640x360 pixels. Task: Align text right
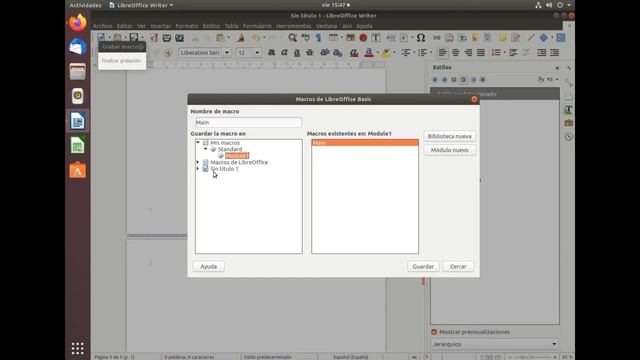coord(468,53)
